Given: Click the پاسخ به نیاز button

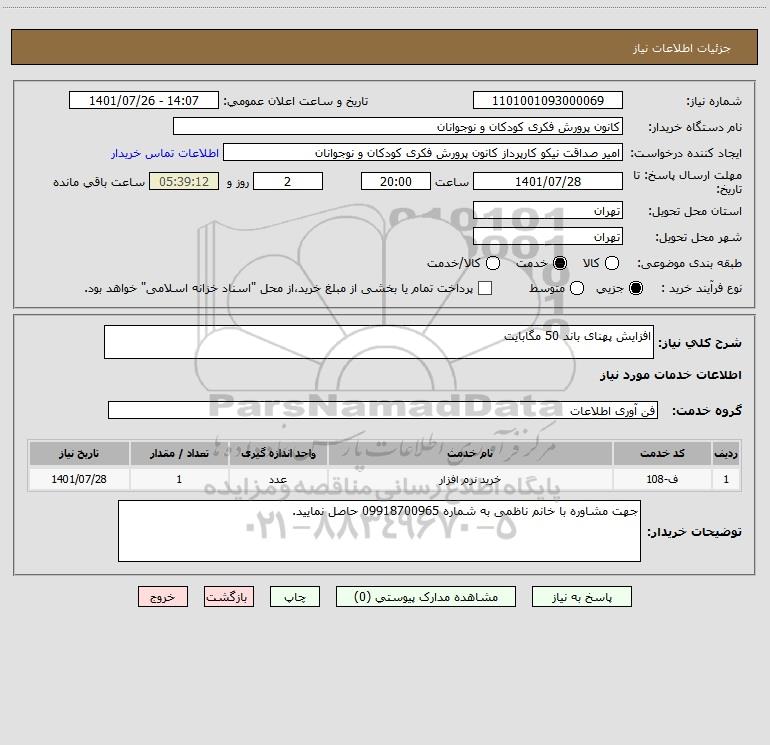Looking at the screenshot, I should [582, 597].
